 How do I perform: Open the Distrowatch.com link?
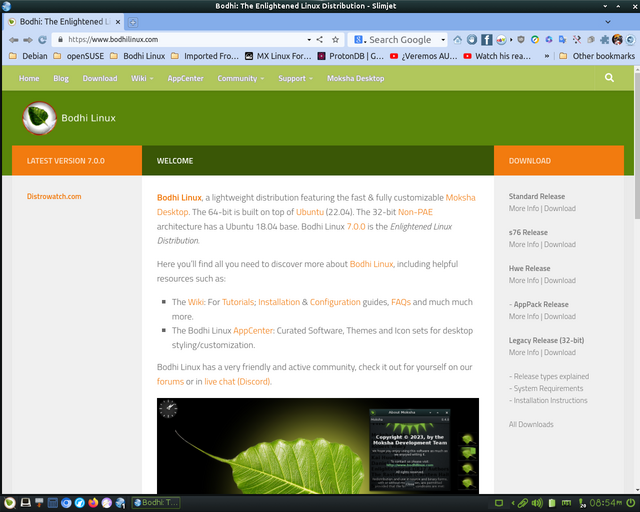coord(54,196)
